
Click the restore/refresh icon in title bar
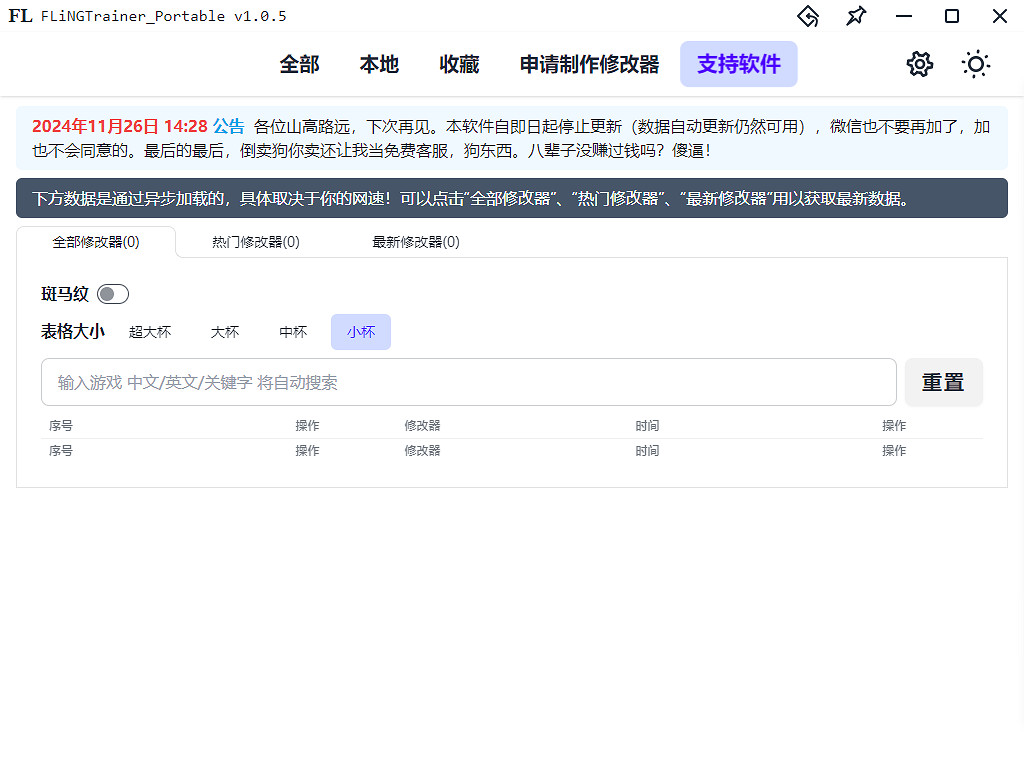pyautogui.click(x=808, y=16)
